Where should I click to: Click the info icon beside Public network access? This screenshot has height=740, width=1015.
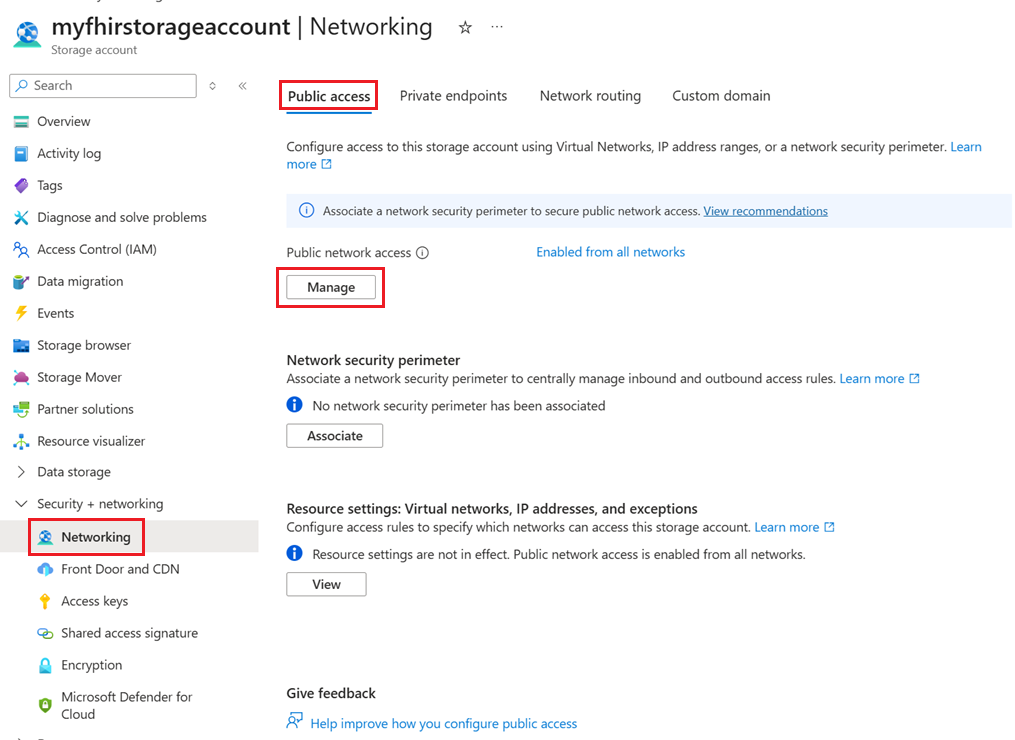[422, 252]
